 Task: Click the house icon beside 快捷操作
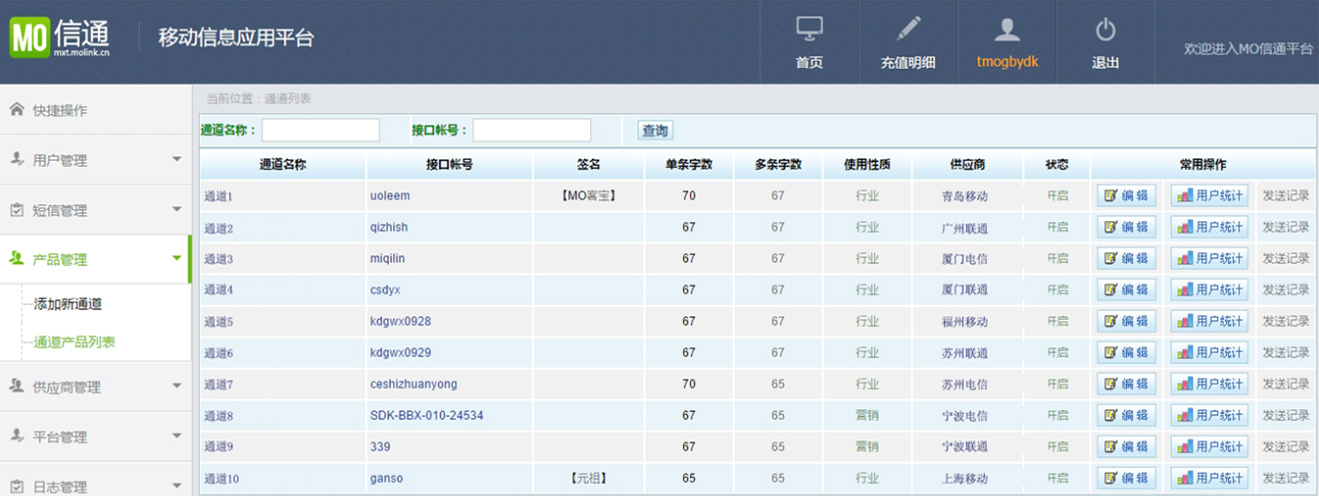coord(16,109)
